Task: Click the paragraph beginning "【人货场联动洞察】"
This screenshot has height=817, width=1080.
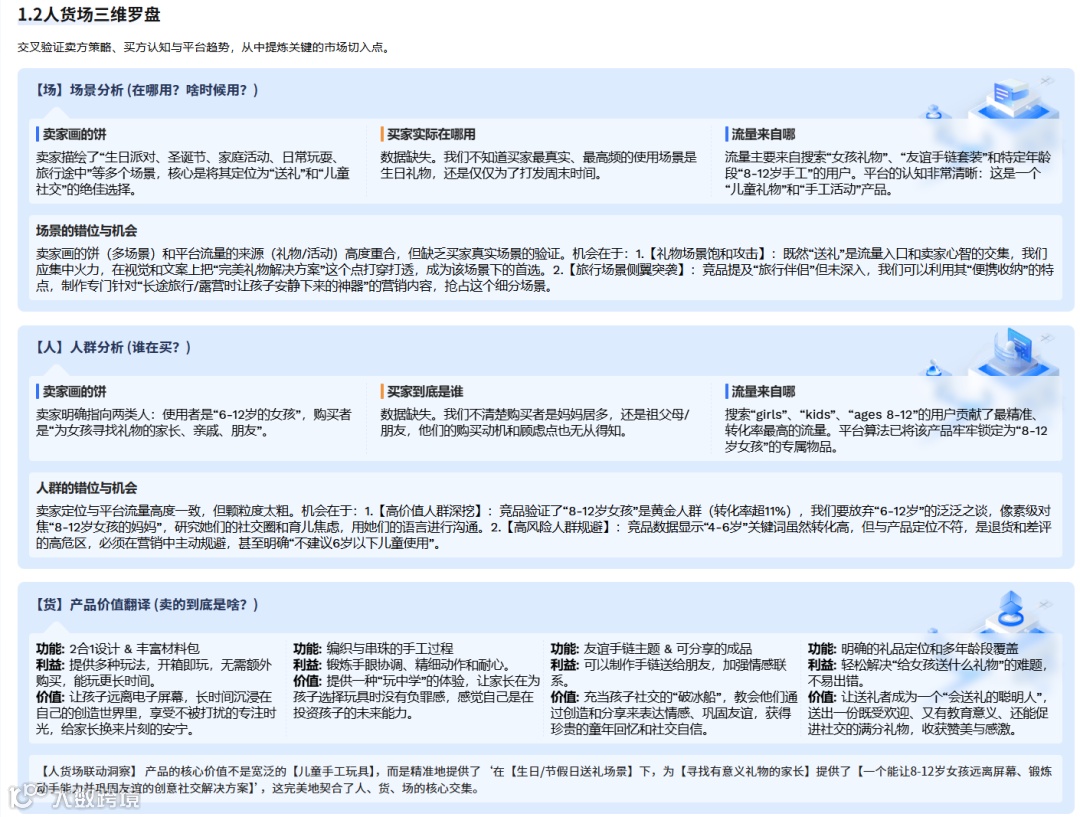Action: [x=544, y=780]
